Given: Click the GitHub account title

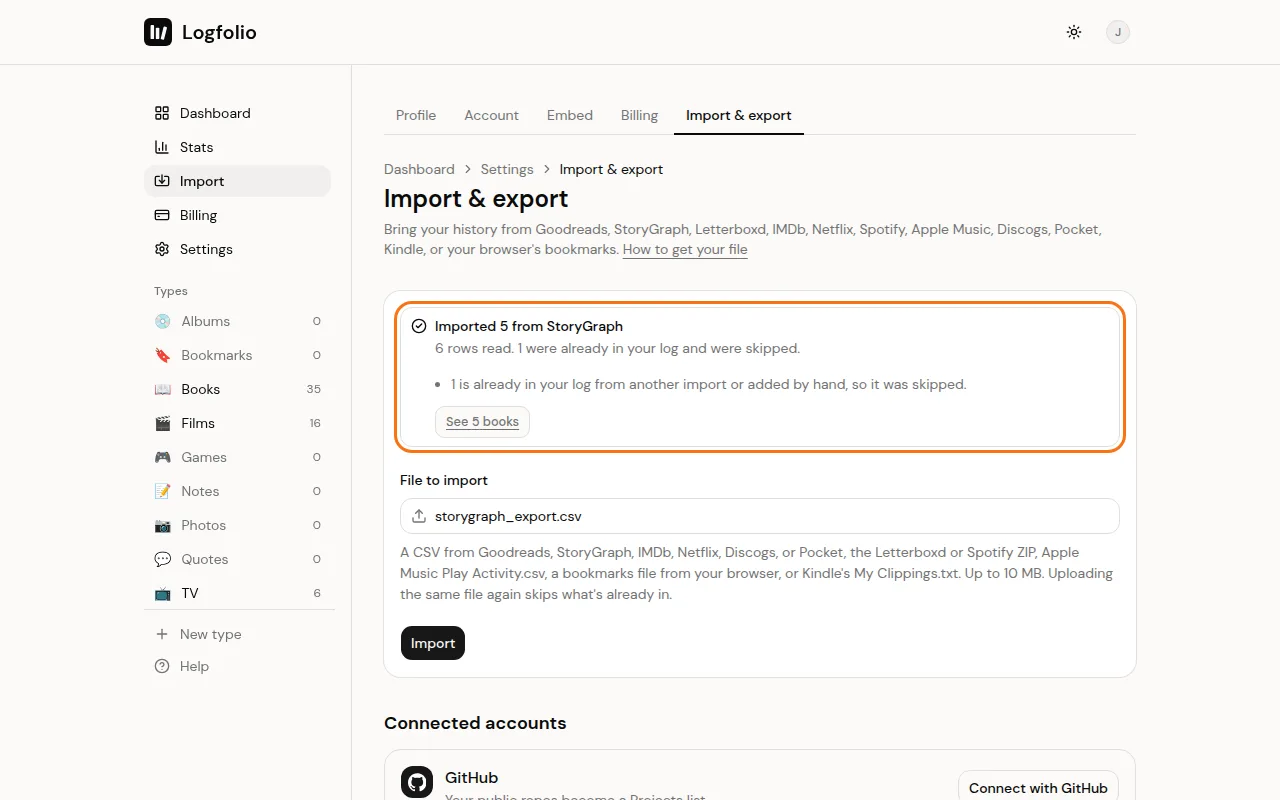Looking at the screenshot, I should [471, 777].
